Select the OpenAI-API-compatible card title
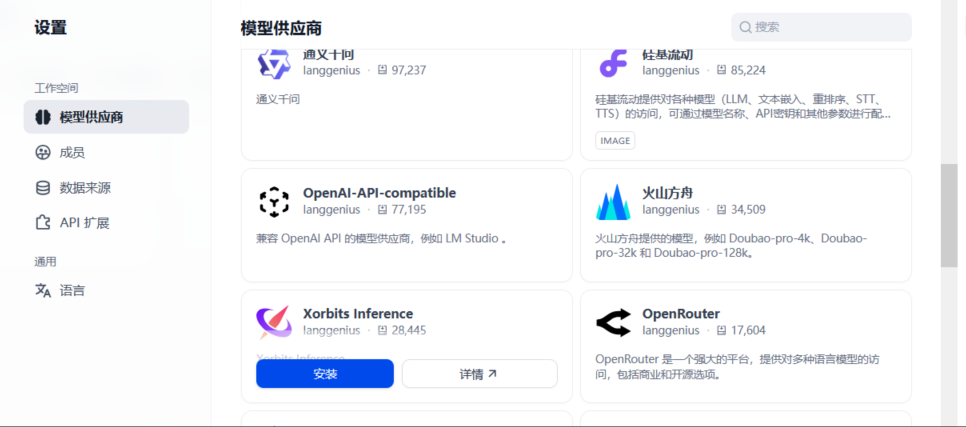Viewport: 966px width, 427px height. 380,193
